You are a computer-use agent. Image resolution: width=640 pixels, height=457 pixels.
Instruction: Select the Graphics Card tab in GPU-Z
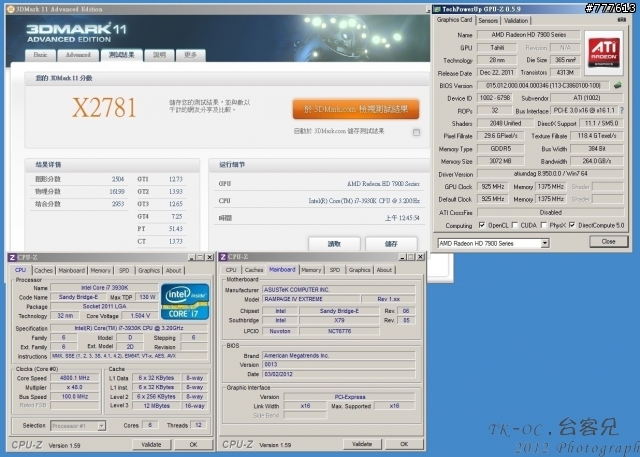[454, 20]
